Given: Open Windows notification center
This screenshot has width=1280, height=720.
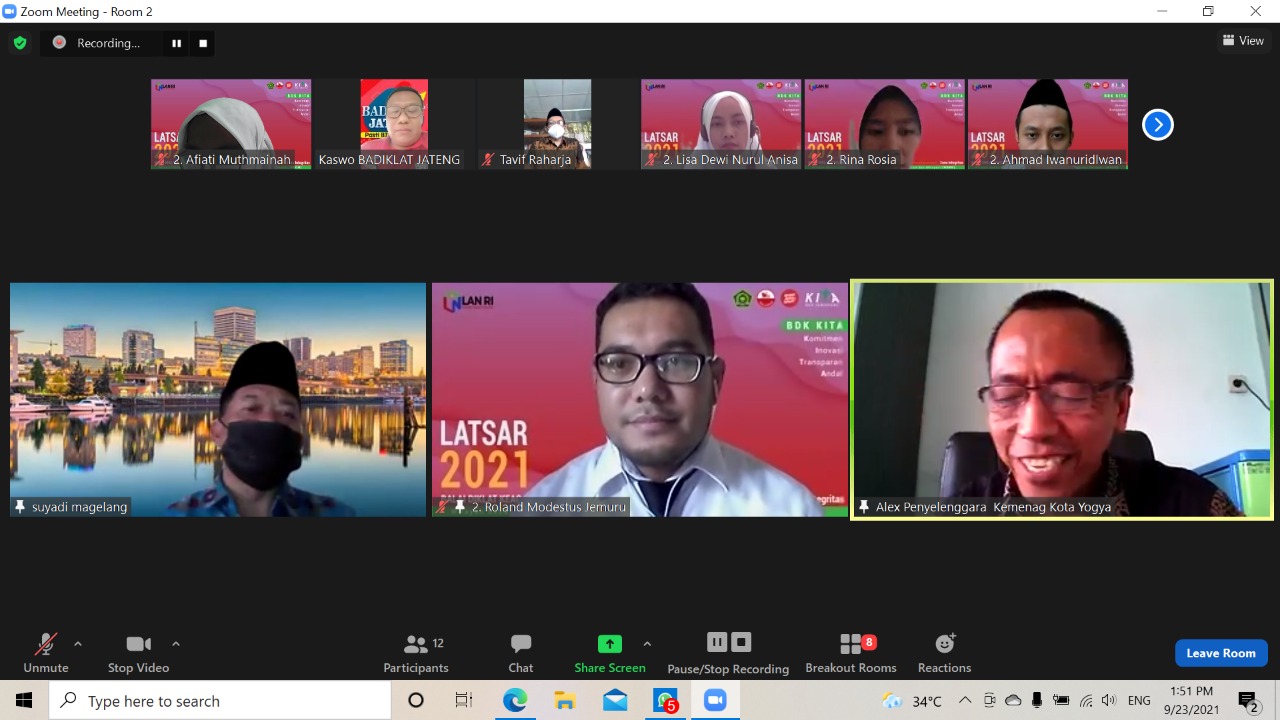Looking at the screenshot, I should 1248,701.
